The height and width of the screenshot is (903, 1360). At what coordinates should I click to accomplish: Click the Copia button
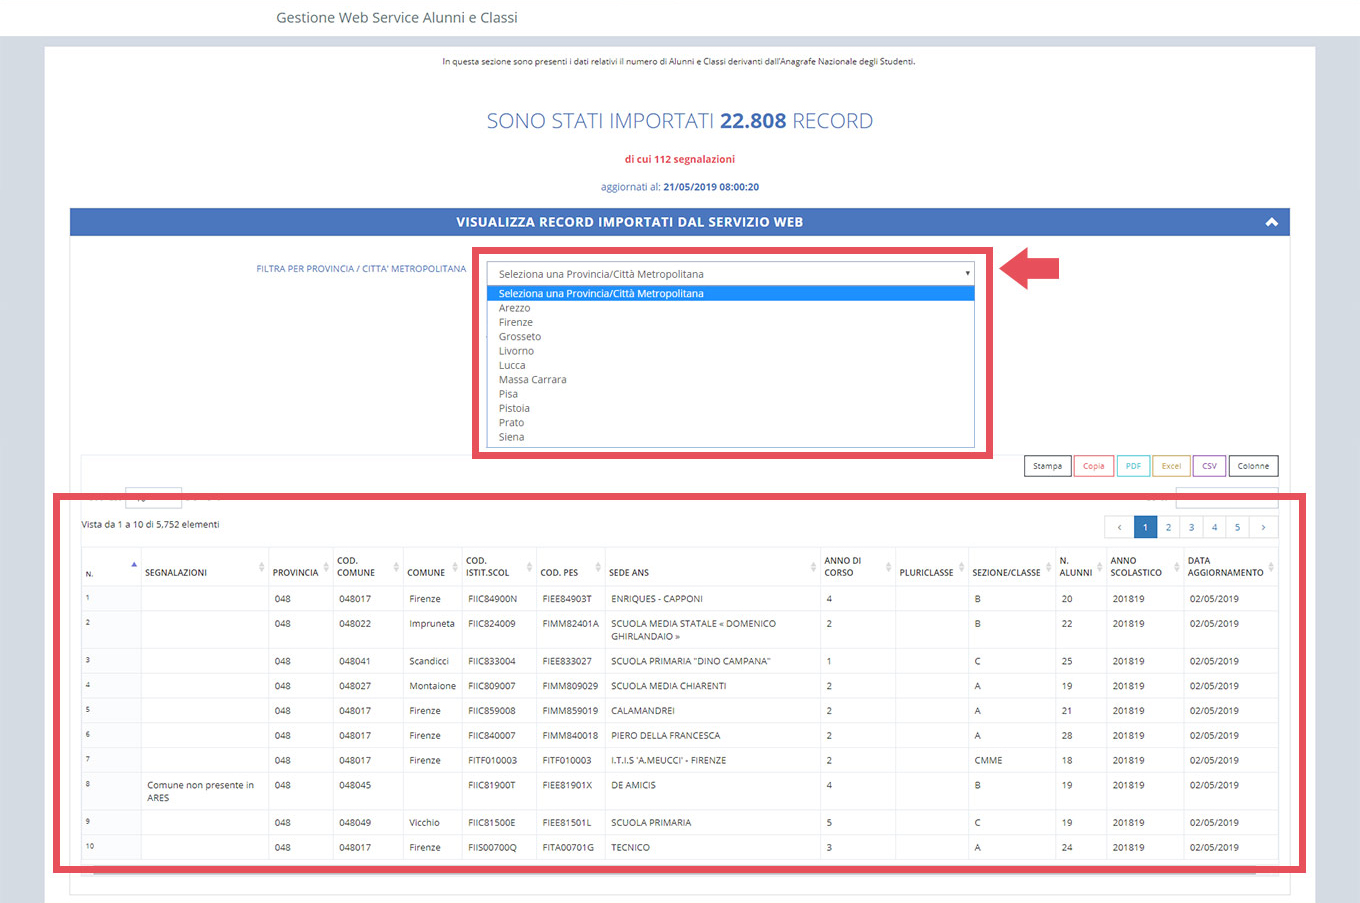pyautogui.click(x=1093, y=466)
